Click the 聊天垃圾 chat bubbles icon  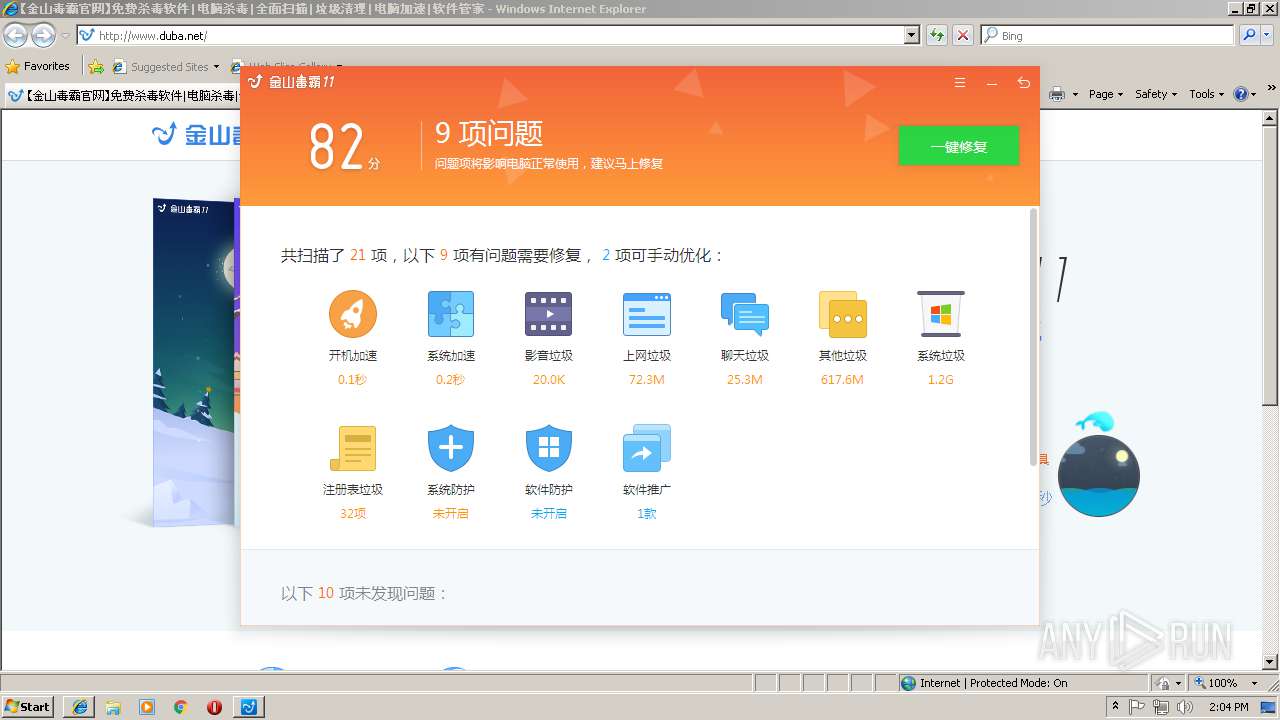coord(744,314)
